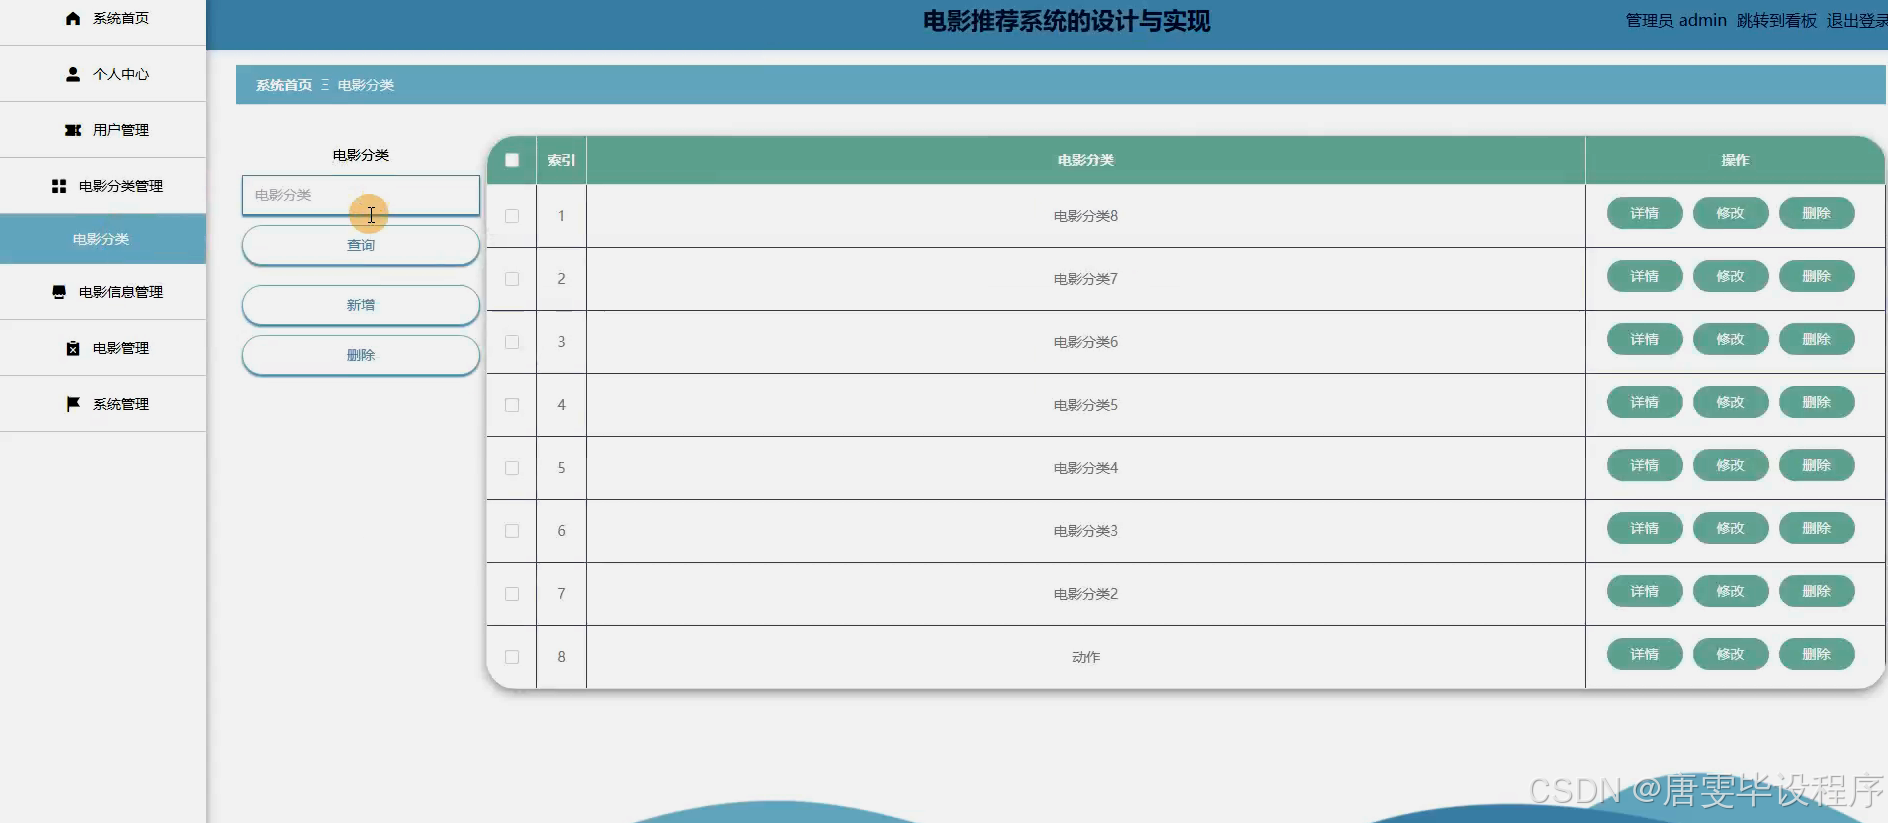The width and height of the screenshot is (1888, 823).
Task: Click 删除 for 电影分类8 row
Action: coord(1816,213)
